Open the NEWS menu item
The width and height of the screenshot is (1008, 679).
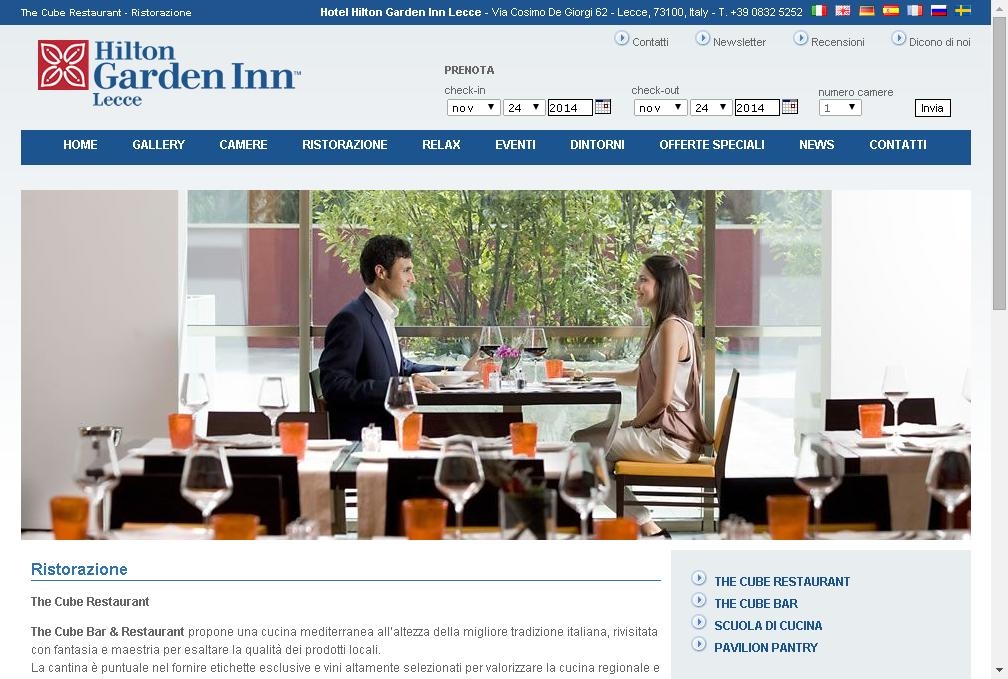[x=816, y=145]
